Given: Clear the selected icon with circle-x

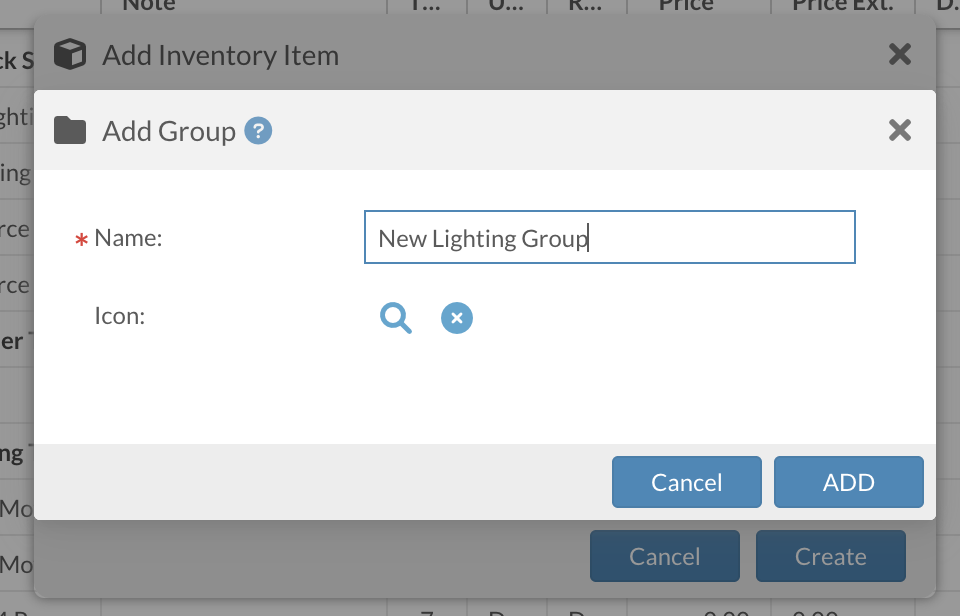Looking at the screenshot, I should click(x=457, y=318).
